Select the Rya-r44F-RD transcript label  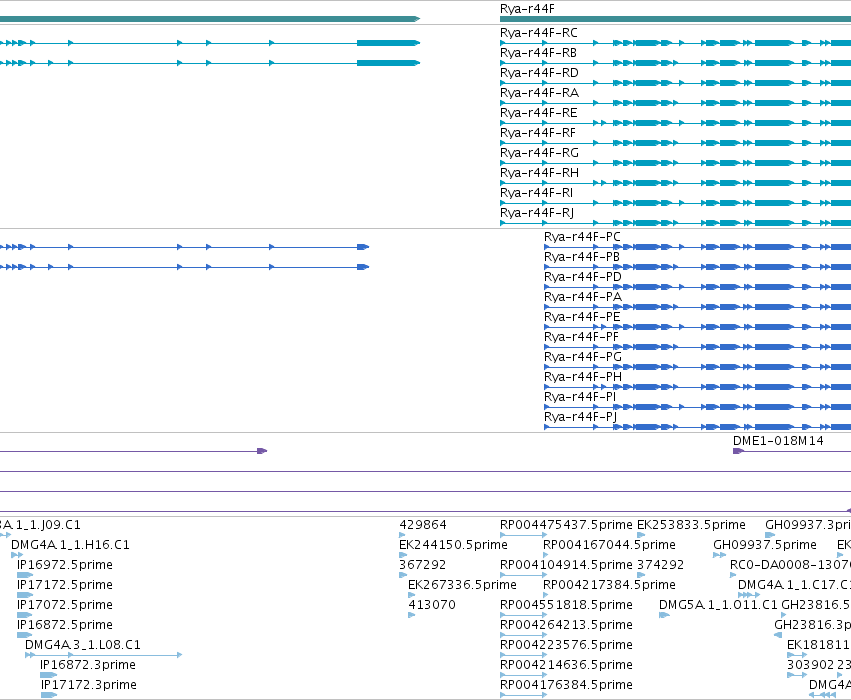tap(539, 73)
